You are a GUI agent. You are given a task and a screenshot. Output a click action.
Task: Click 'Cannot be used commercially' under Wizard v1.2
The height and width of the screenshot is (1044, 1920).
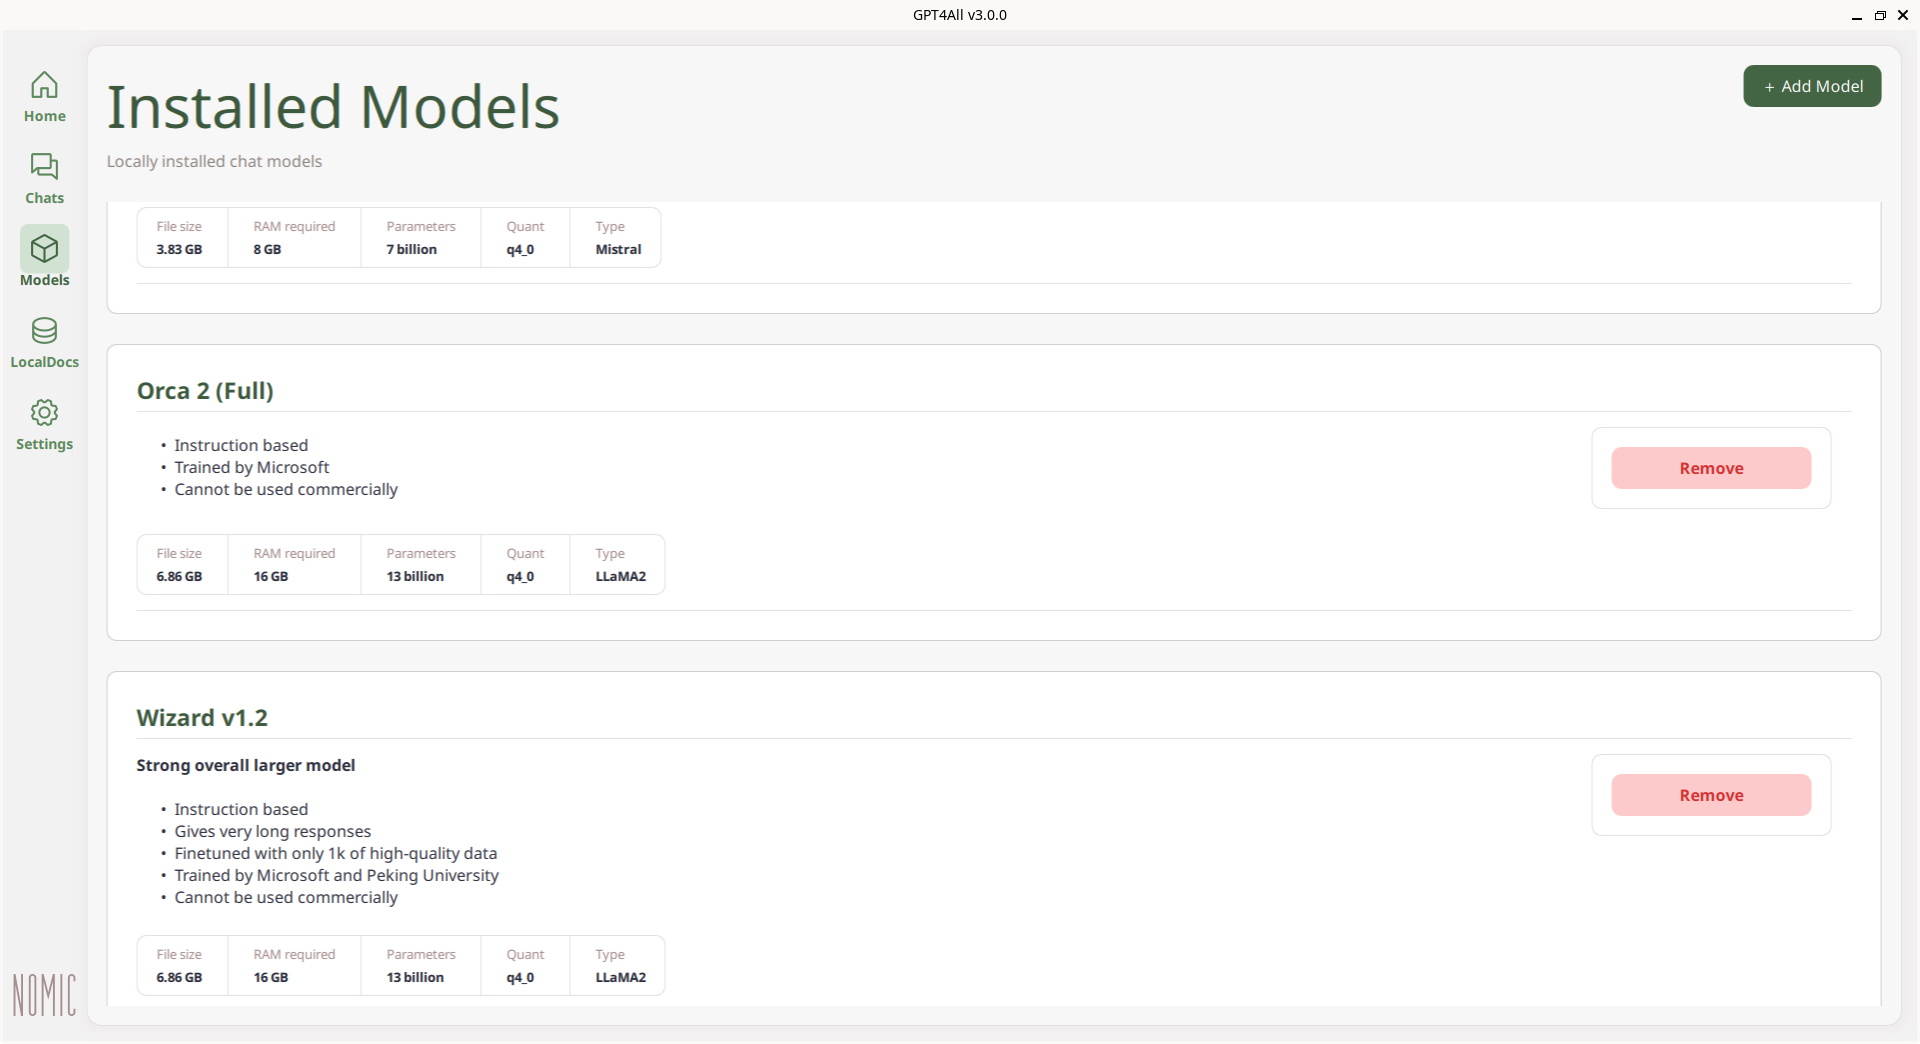286,897
